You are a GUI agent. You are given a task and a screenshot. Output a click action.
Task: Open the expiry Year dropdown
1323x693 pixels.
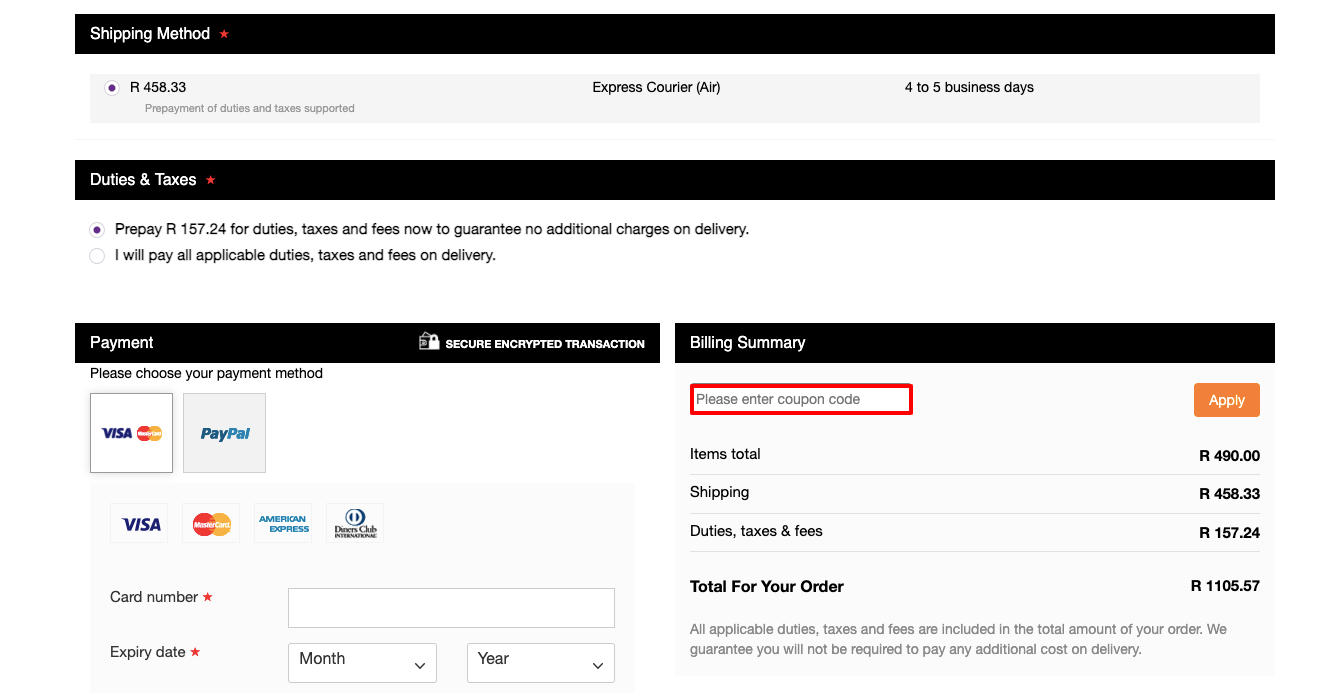pos(540,662)
